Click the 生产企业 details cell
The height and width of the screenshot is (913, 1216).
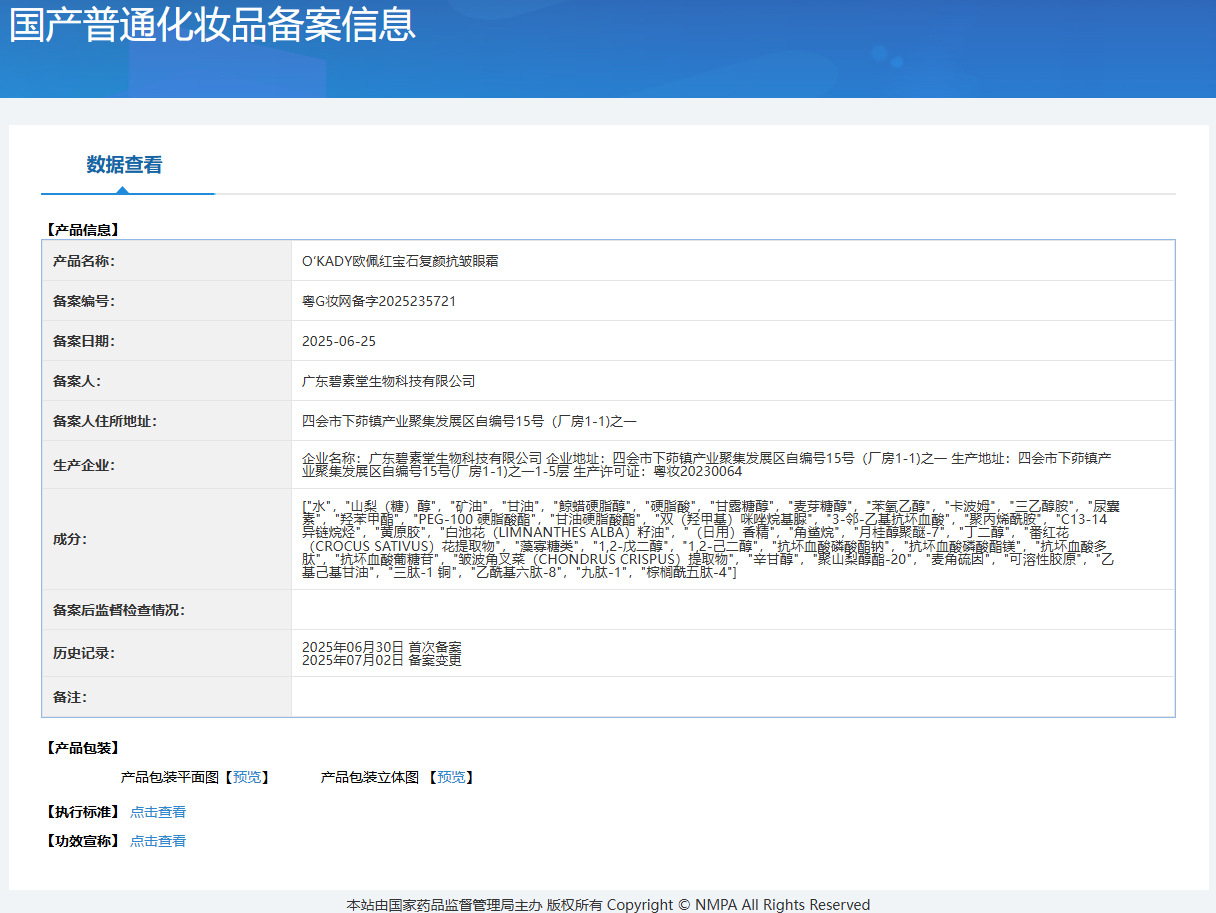pos(733,465)
